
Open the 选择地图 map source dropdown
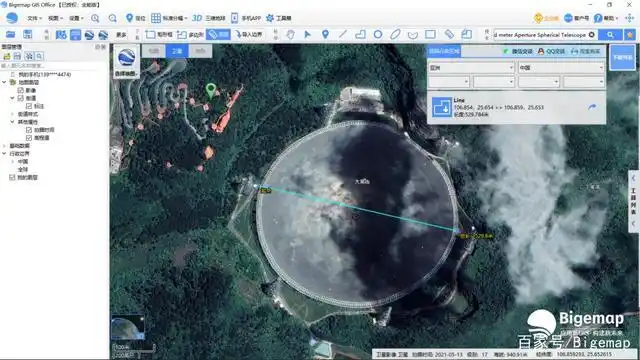click(x=127, y=62)
